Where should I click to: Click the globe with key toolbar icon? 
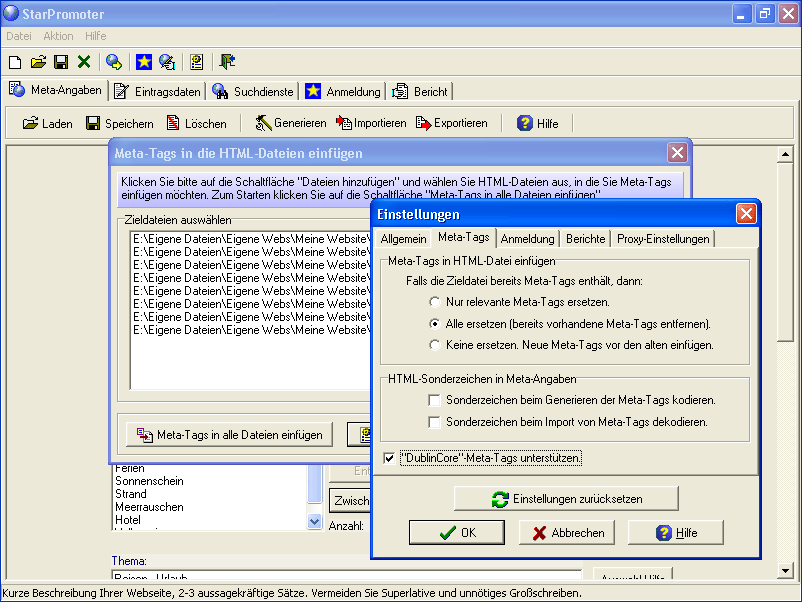pyautogui.click(x=167, y=62)
